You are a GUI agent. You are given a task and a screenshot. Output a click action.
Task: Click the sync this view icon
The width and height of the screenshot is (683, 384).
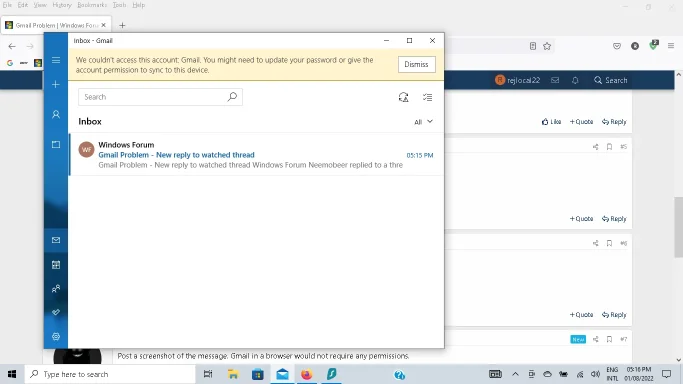click(403, 97)
